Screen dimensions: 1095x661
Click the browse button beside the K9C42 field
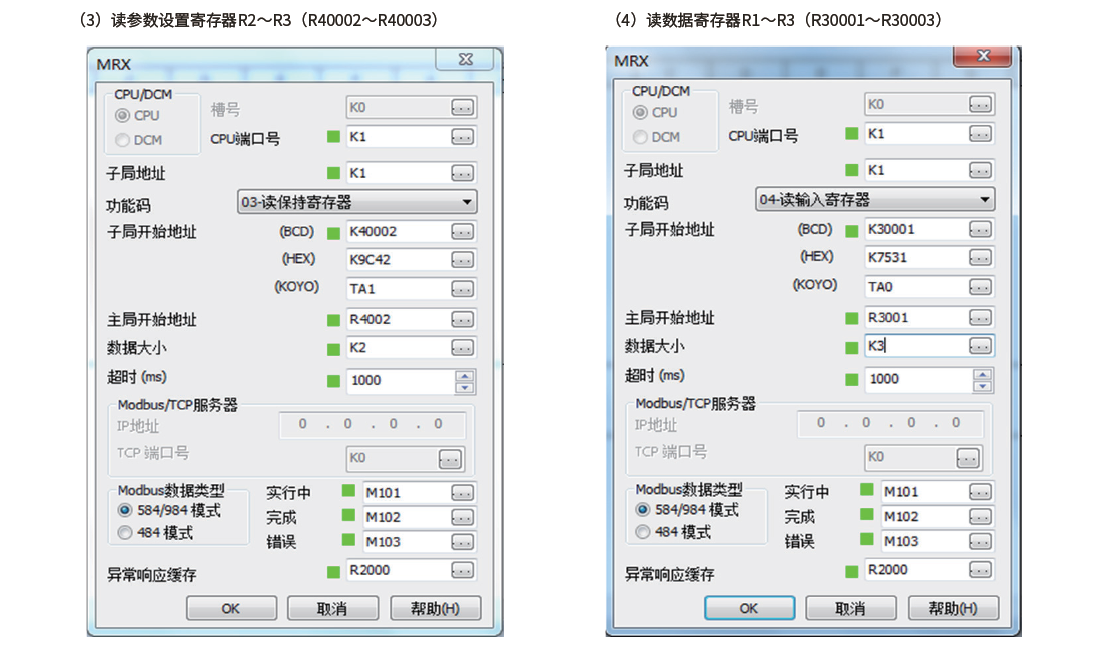click(462, 260)
